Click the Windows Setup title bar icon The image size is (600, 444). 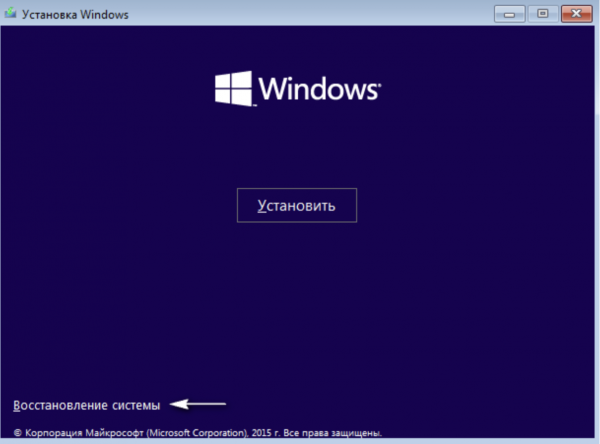[10, 13]
